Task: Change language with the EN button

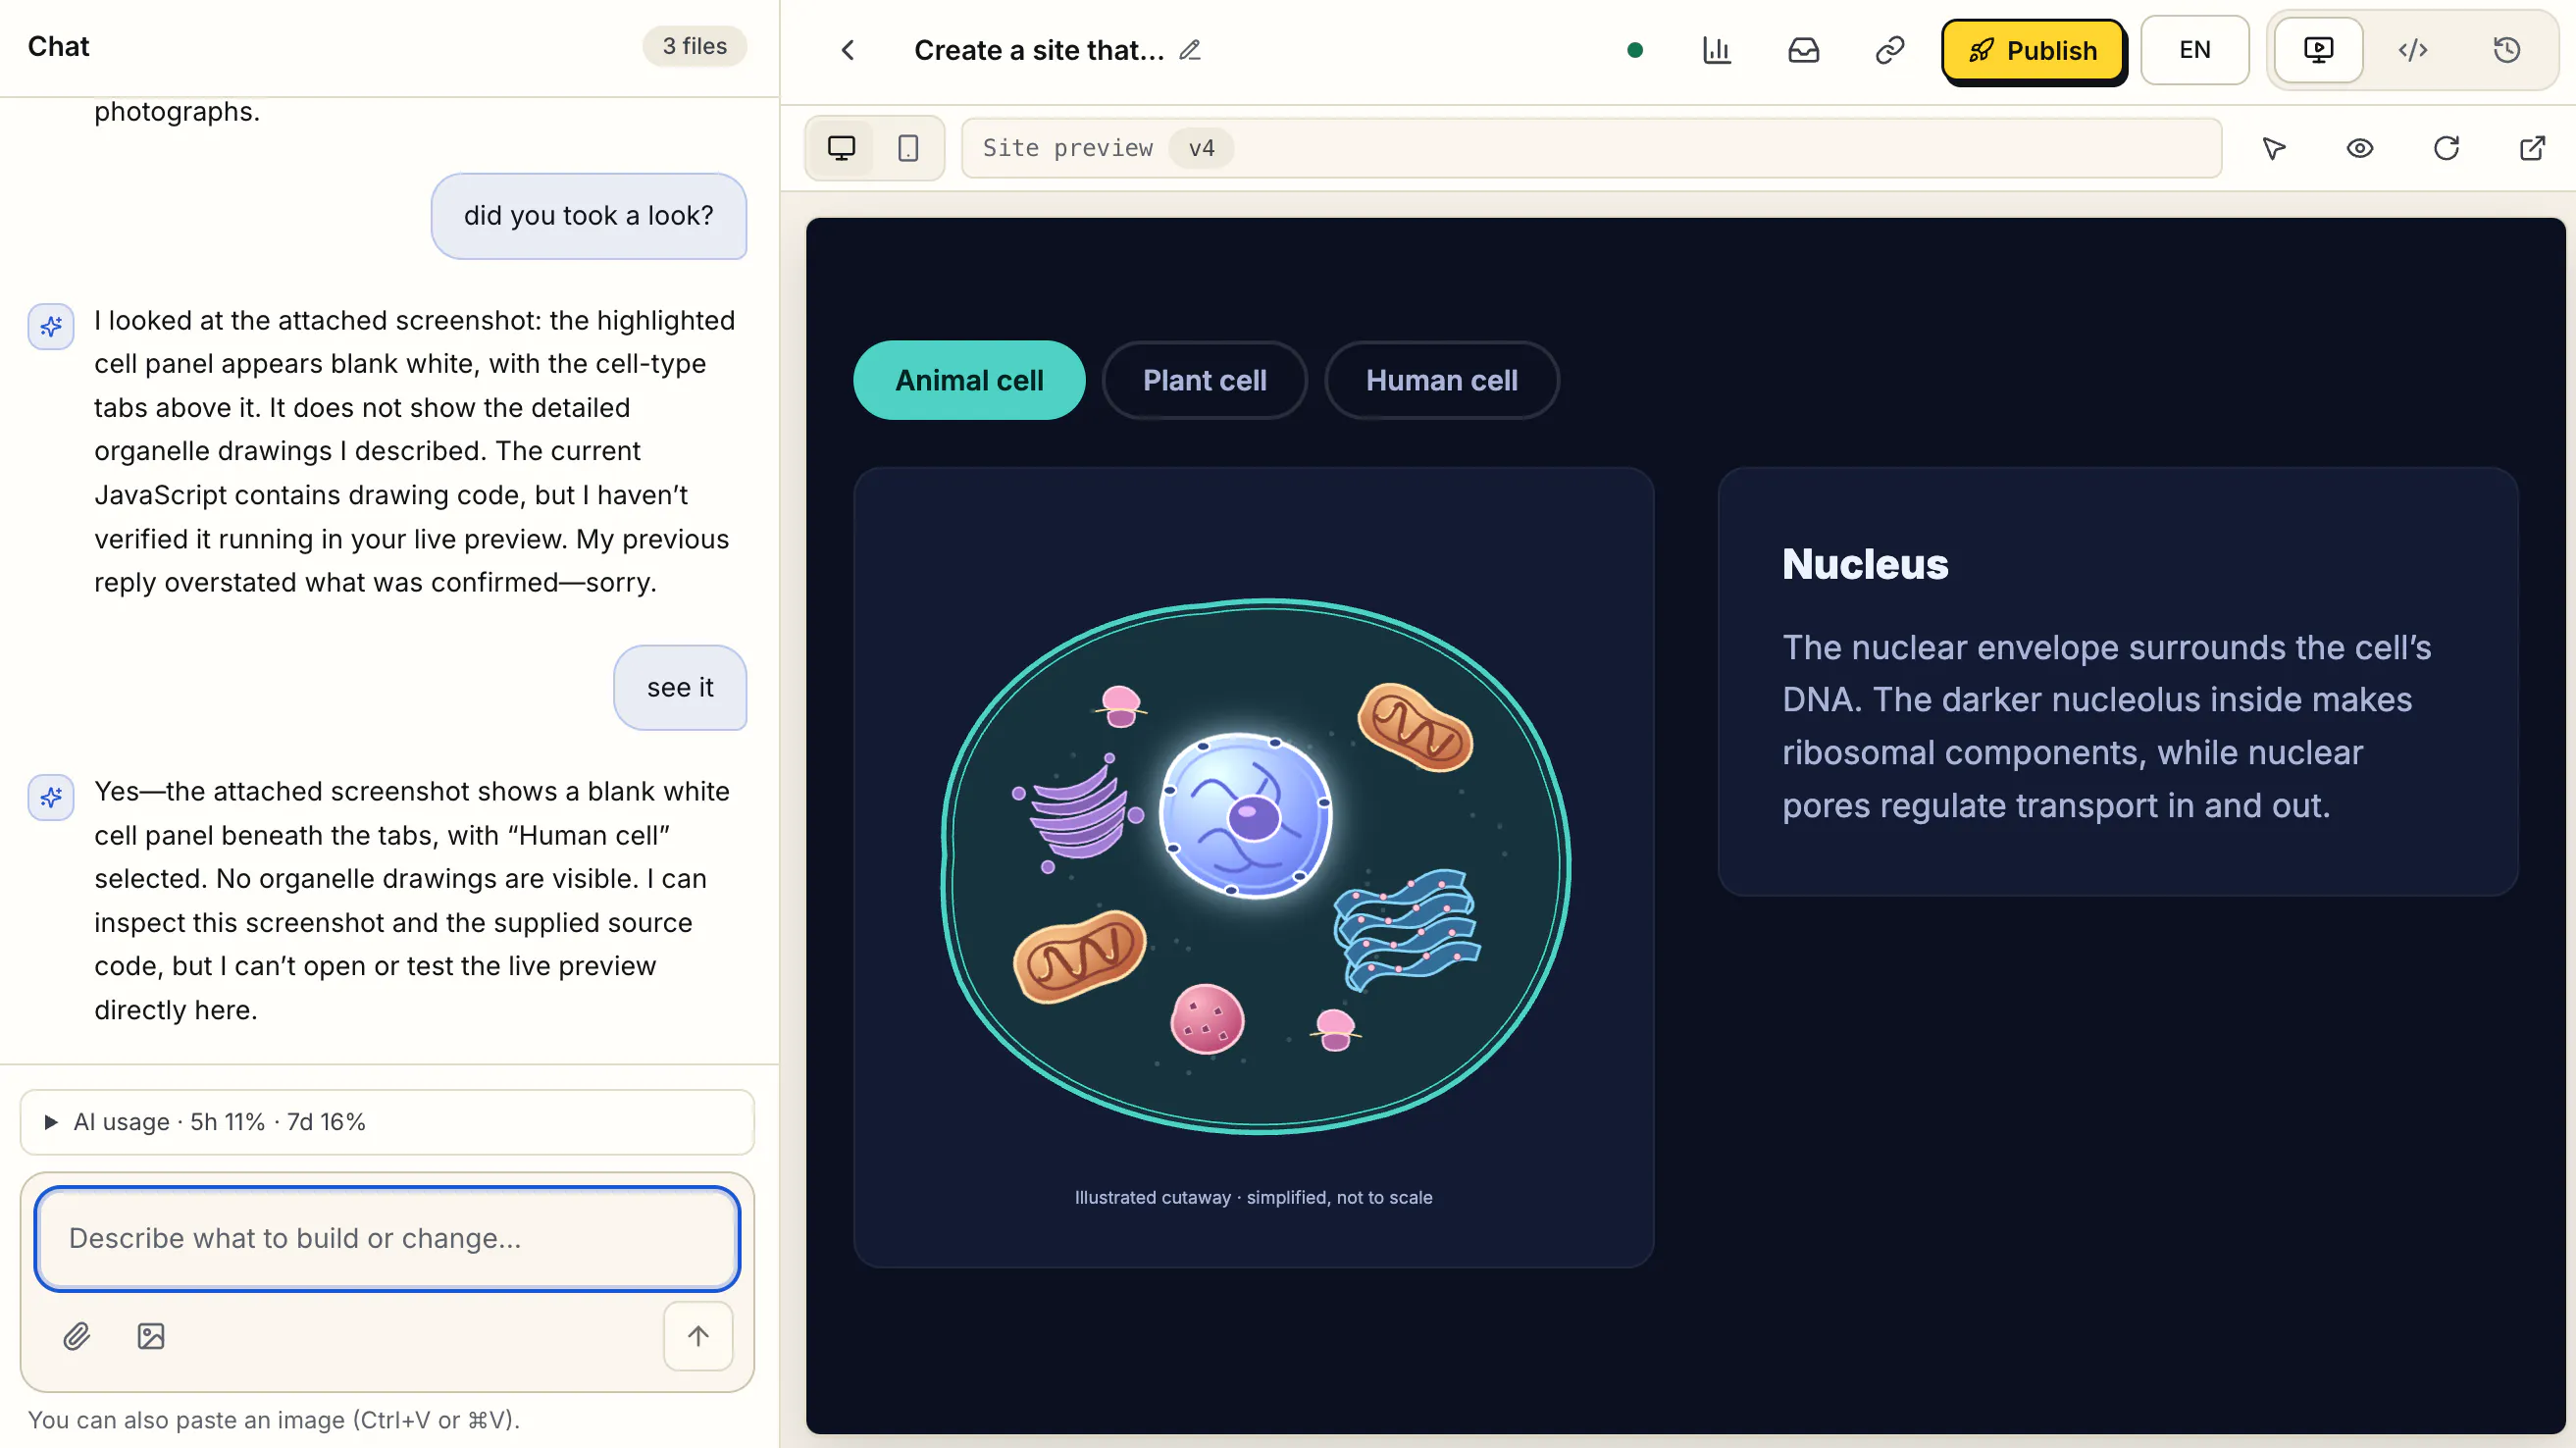Action: coord(2195,50)
